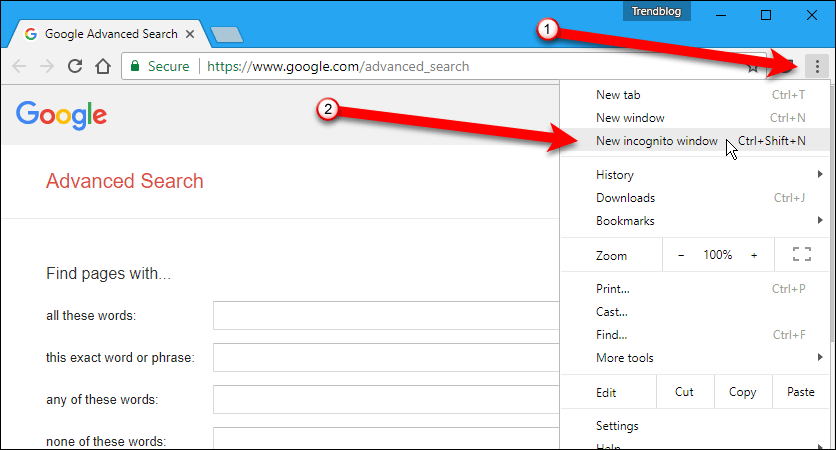Image resolution: width=836 pixels, height=450 pixels.
Task: Click the 100% zoom value
Action: (718, 255)
